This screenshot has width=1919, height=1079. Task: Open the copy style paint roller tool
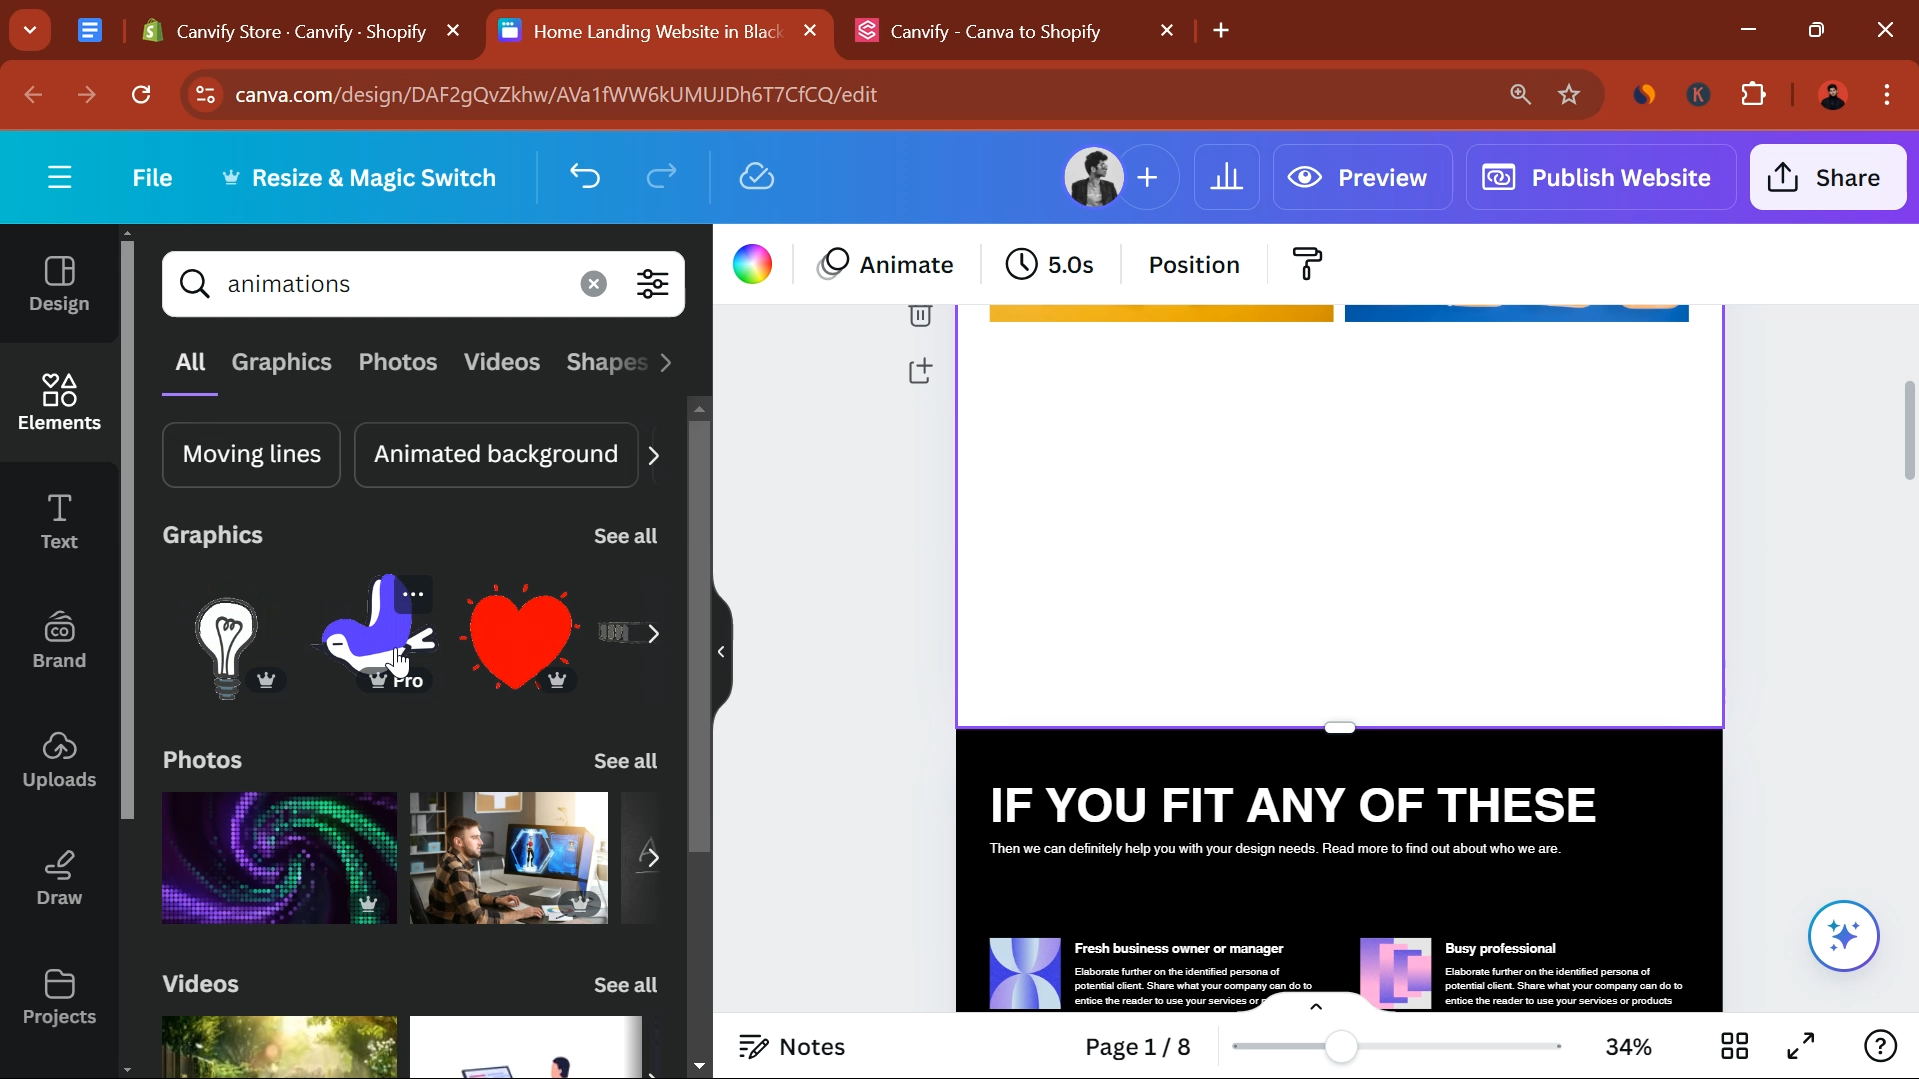point(1307,264)
